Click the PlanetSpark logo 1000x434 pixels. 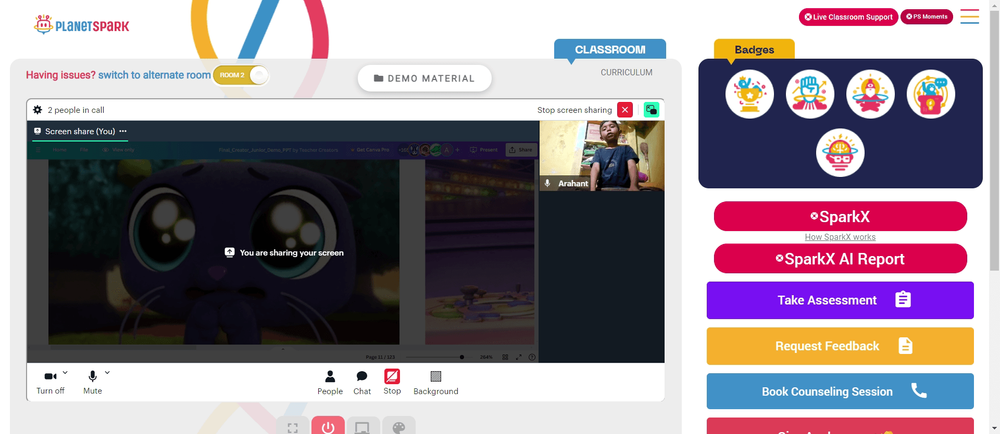tap(81, 25)
